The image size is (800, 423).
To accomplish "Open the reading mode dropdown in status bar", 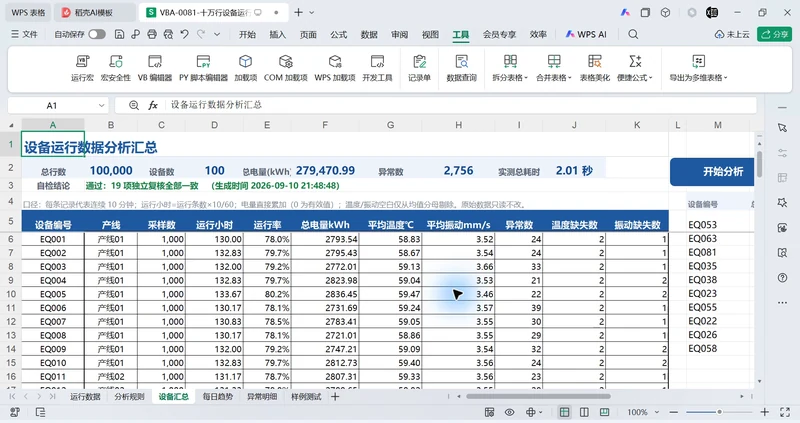I will click(541, 412).
